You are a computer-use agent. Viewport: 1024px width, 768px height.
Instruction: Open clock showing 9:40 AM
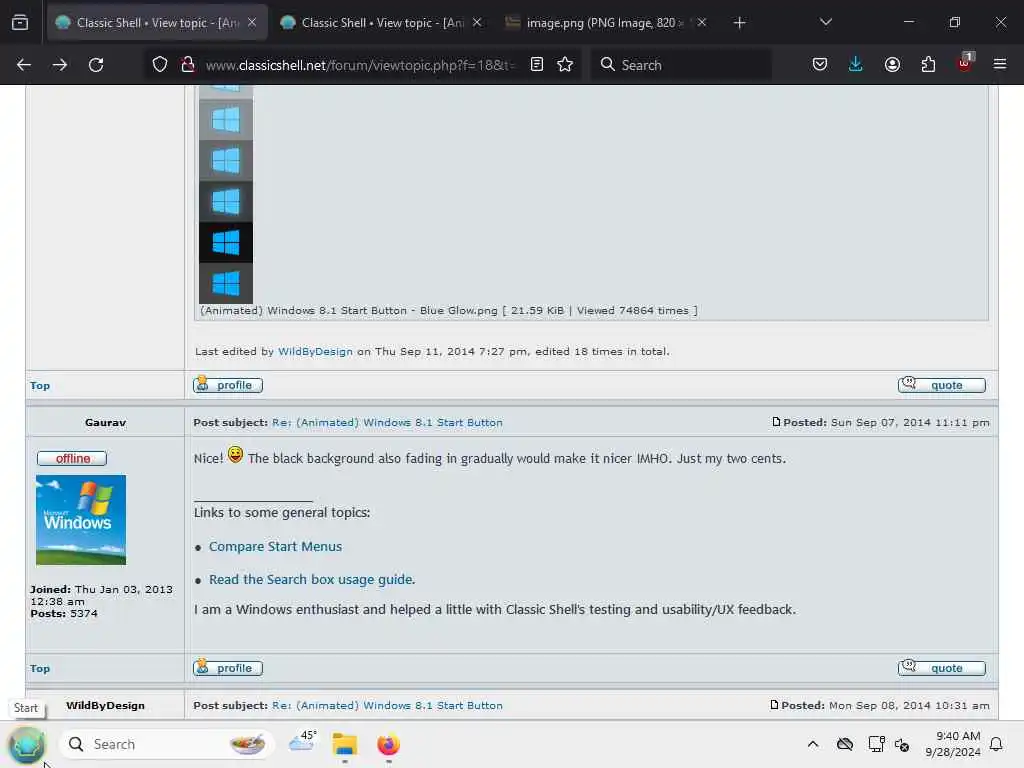pos(953,744)
